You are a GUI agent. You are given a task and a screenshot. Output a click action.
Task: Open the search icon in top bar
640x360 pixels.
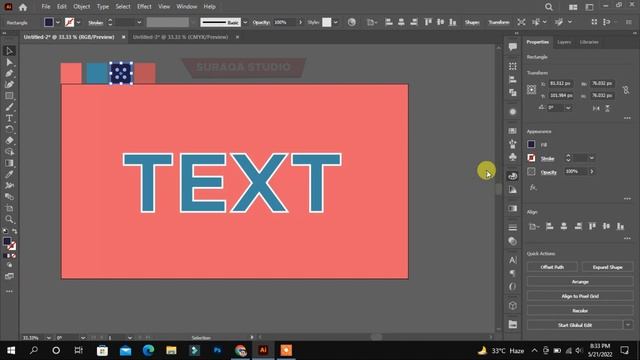coord(549,7)
